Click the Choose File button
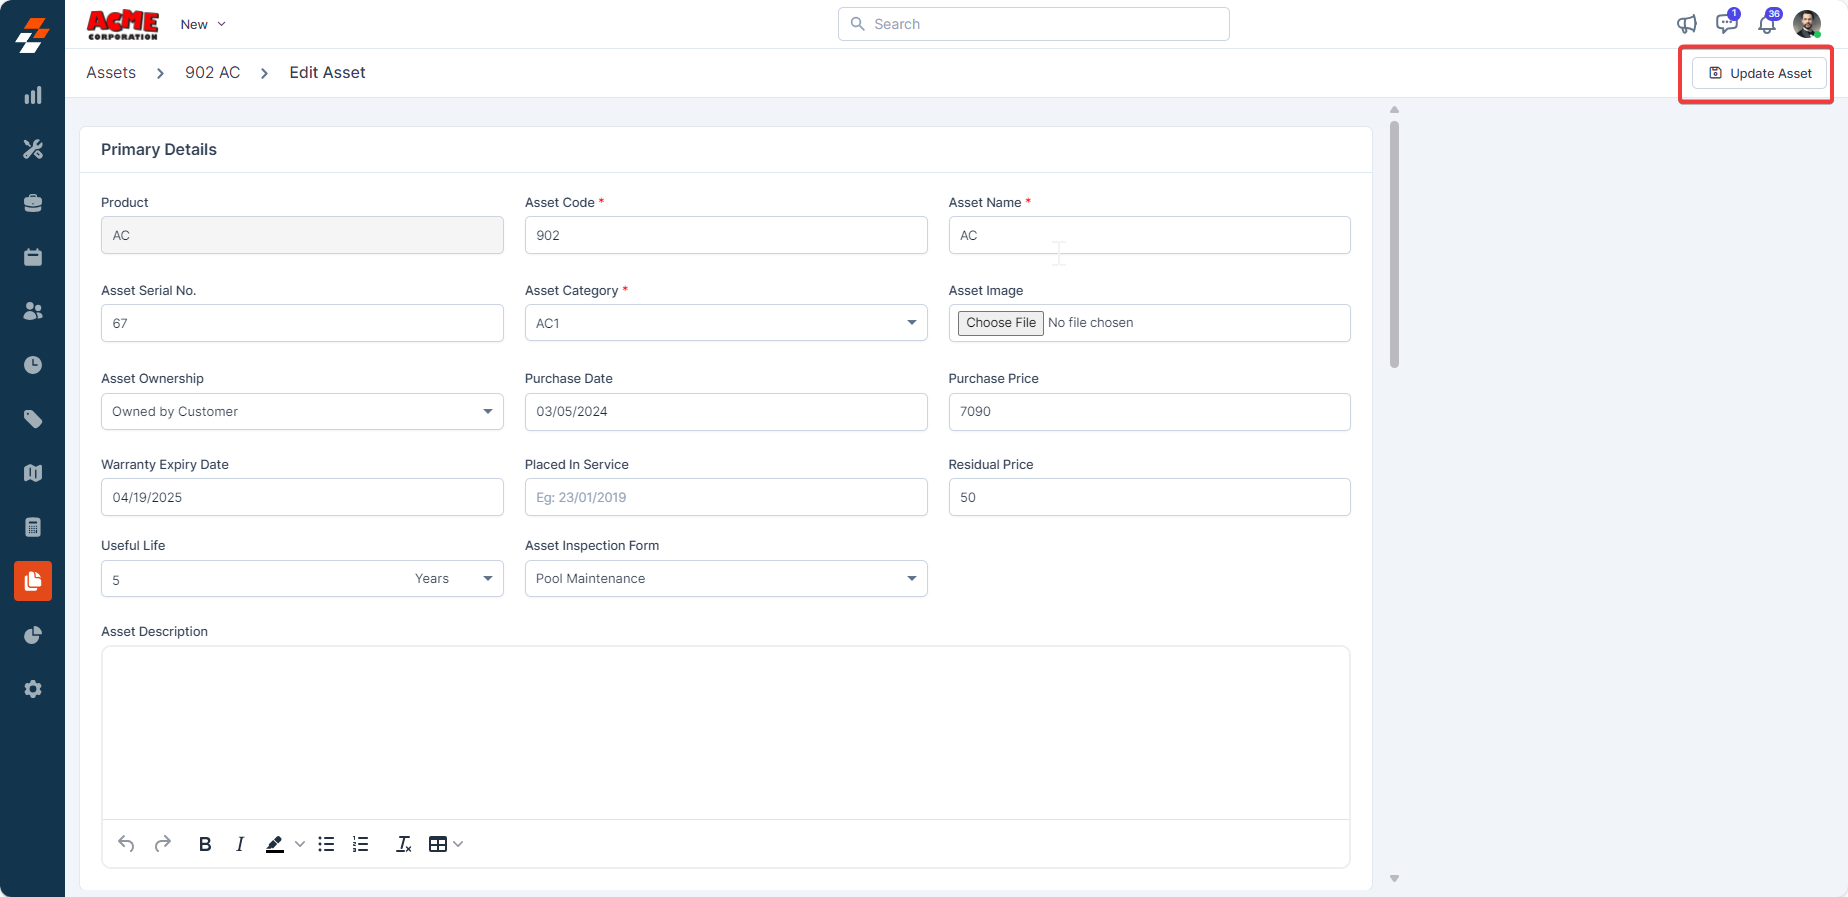The height and width of the screenshot is (897, 1848). coord(1000,323)
